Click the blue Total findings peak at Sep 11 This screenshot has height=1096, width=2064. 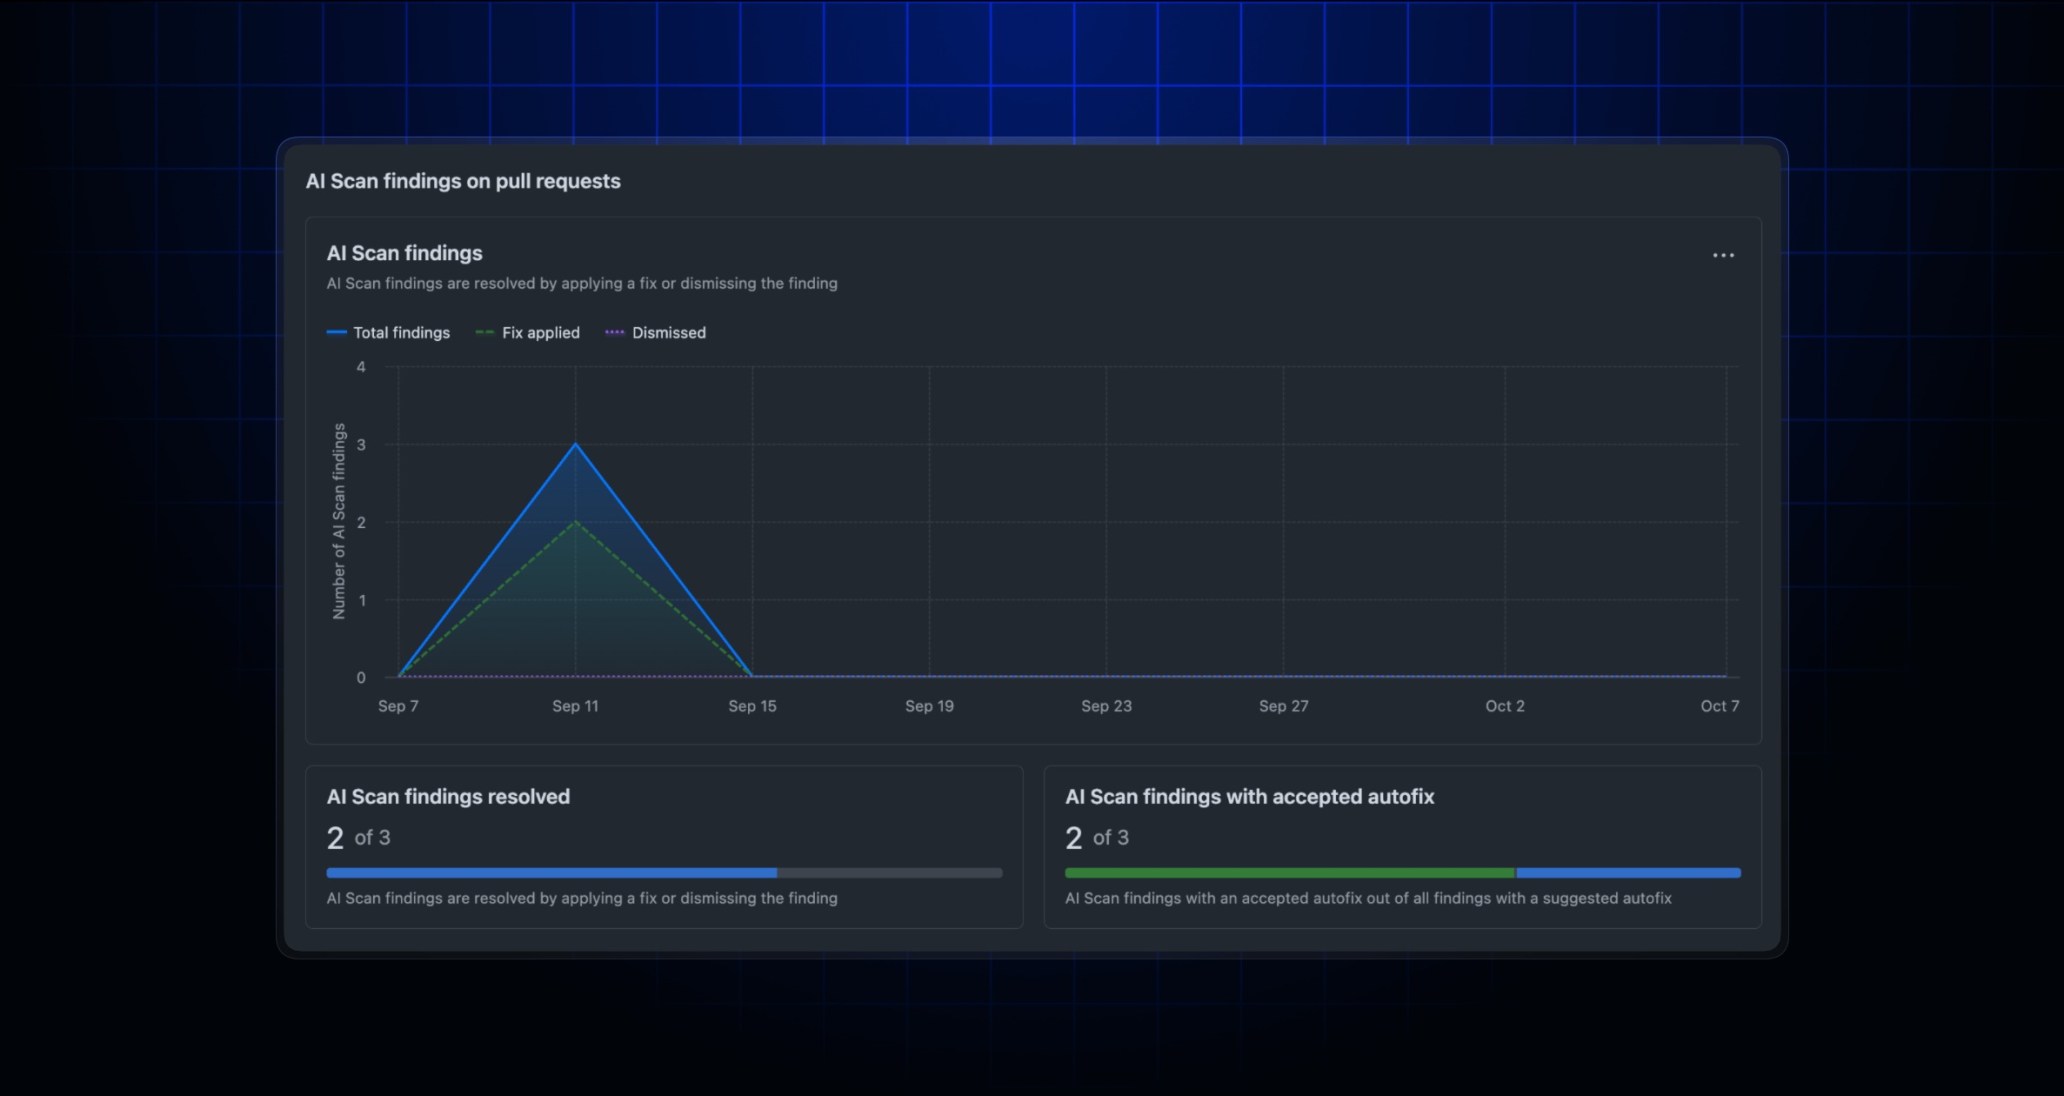(x=575, y=444)
